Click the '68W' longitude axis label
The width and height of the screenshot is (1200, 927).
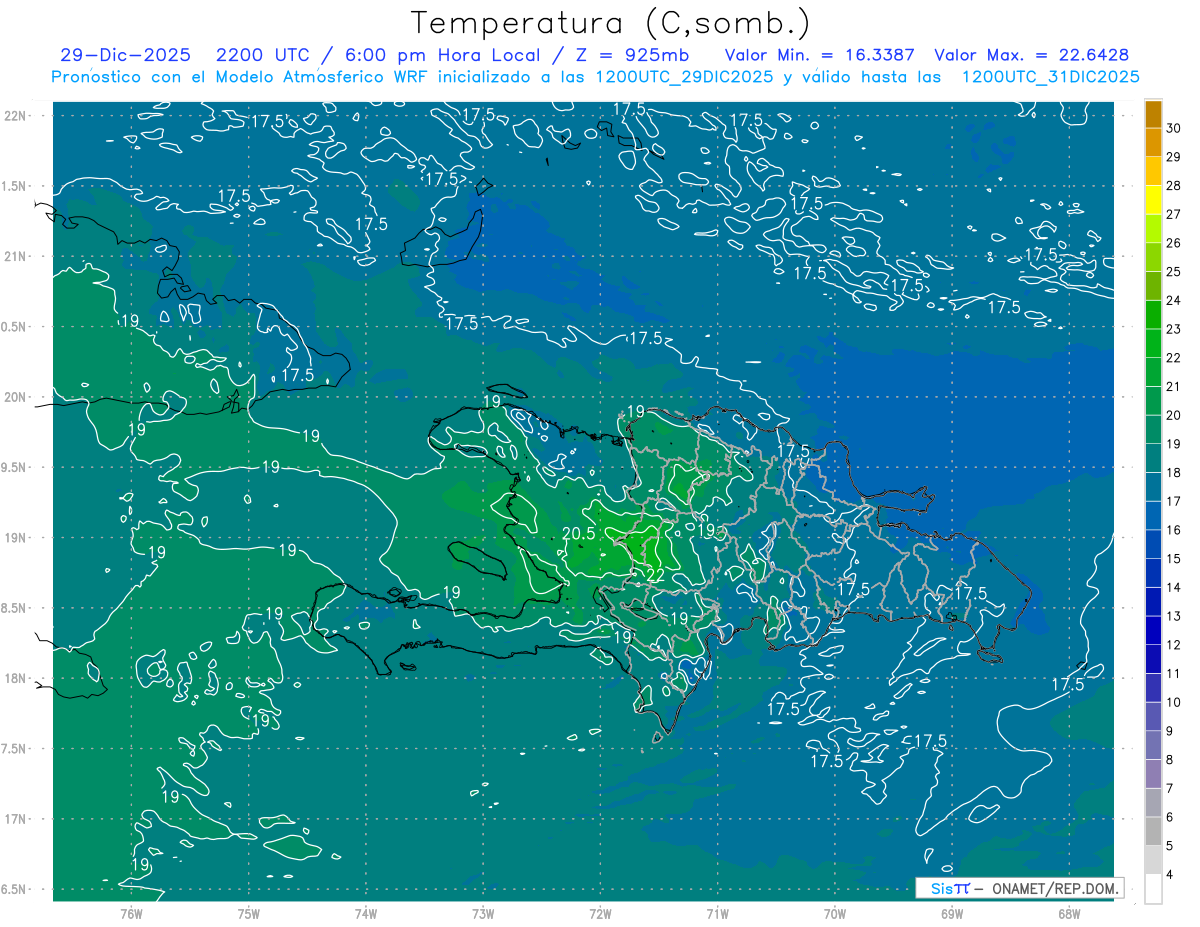[x=1069, y=913]
